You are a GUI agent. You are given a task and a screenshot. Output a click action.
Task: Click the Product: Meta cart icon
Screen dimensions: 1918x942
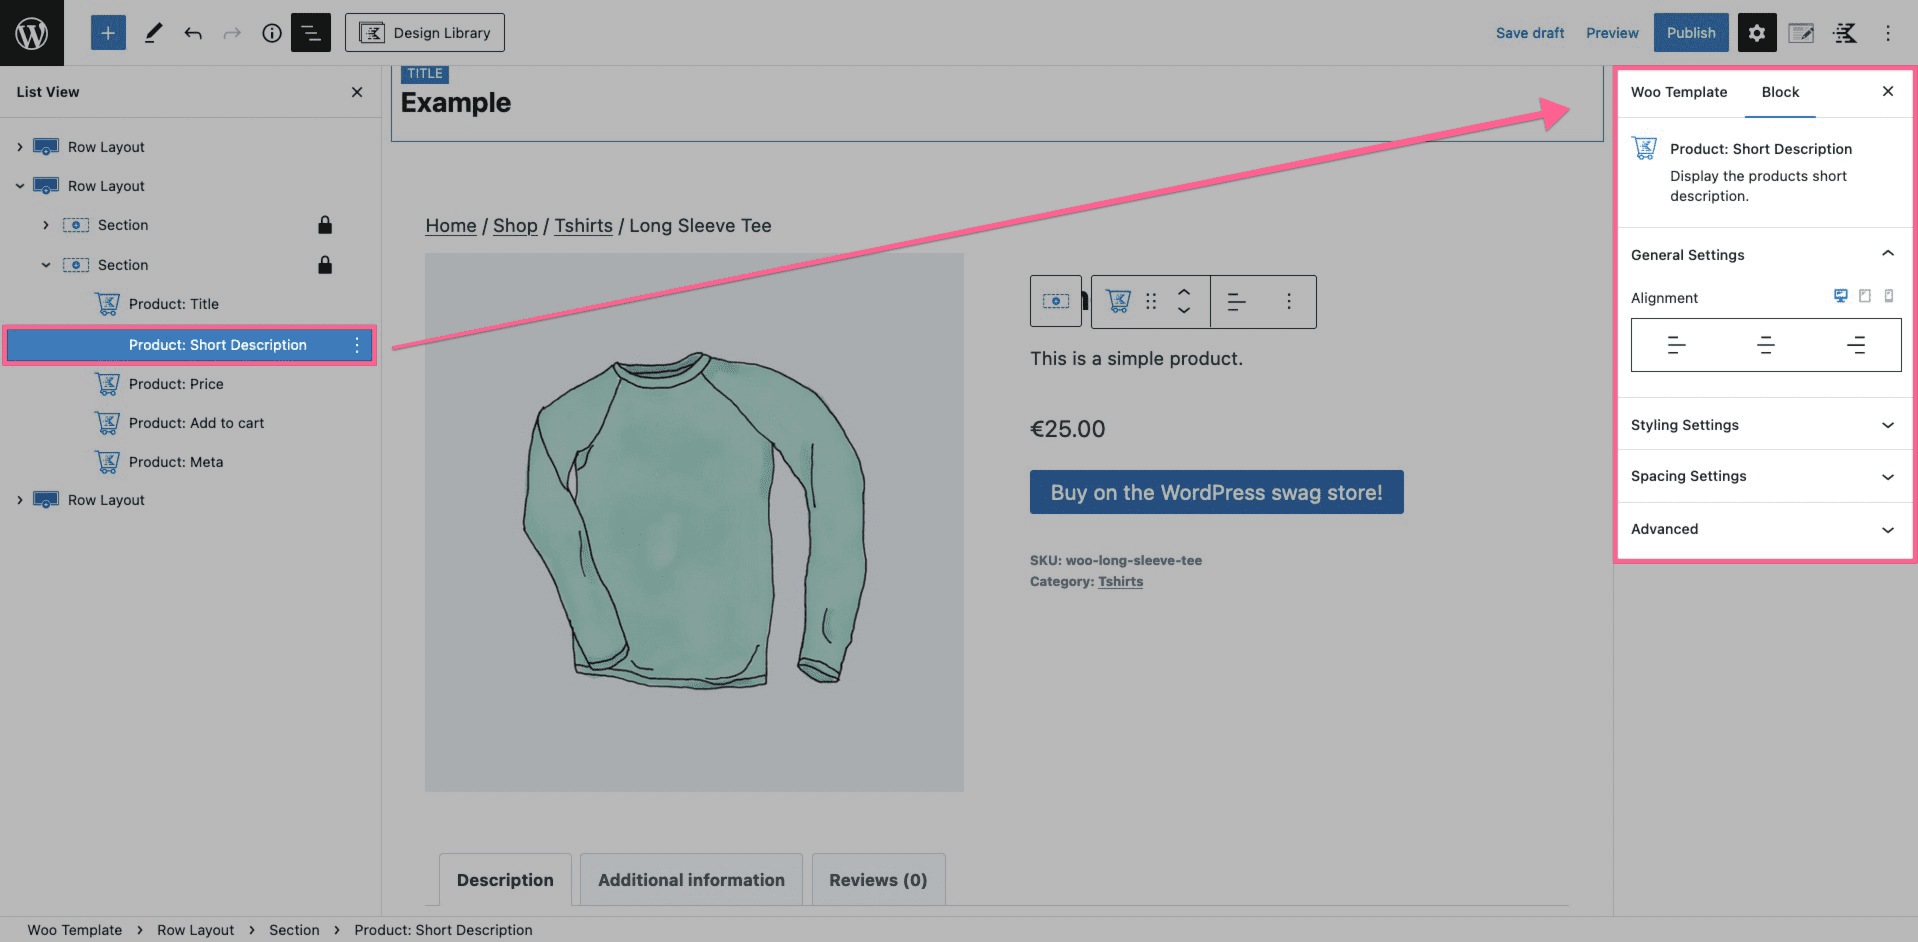click(x=107, y=462)
